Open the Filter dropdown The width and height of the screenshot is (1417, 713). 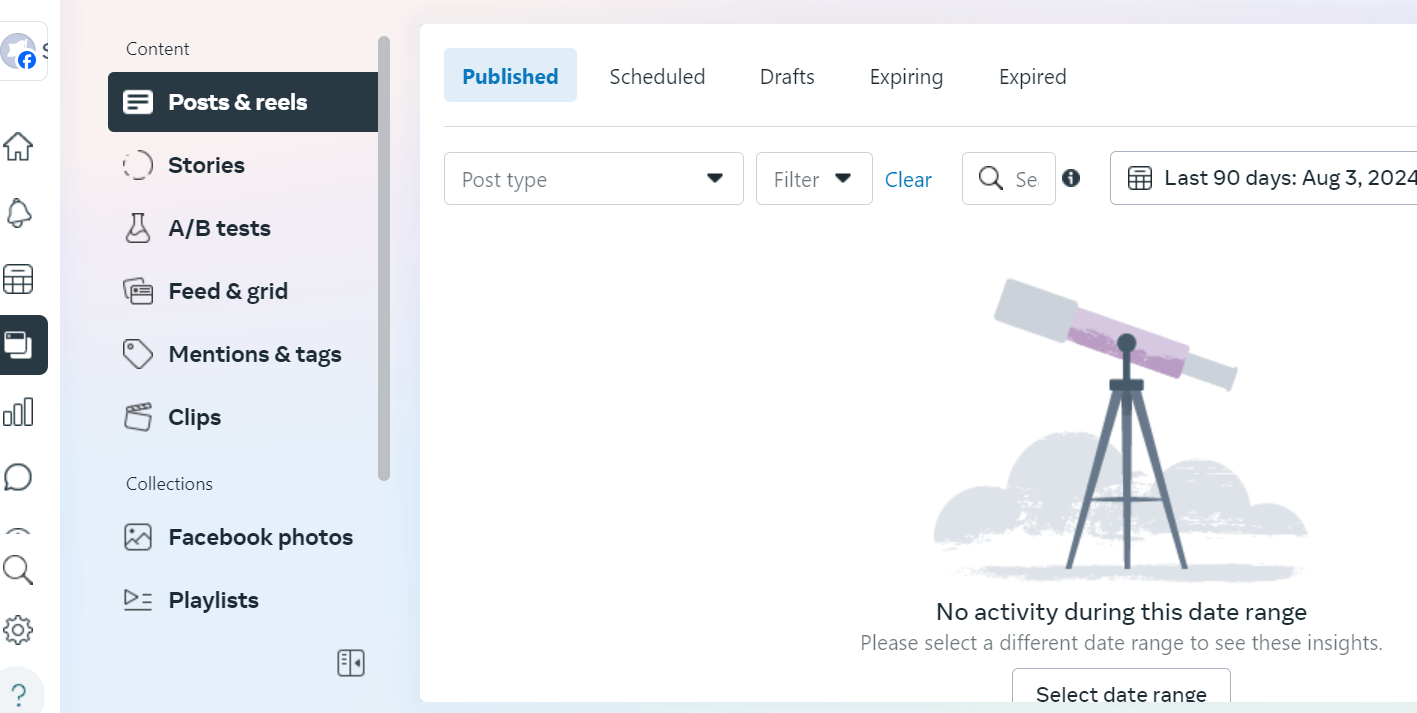coord(814,179)
